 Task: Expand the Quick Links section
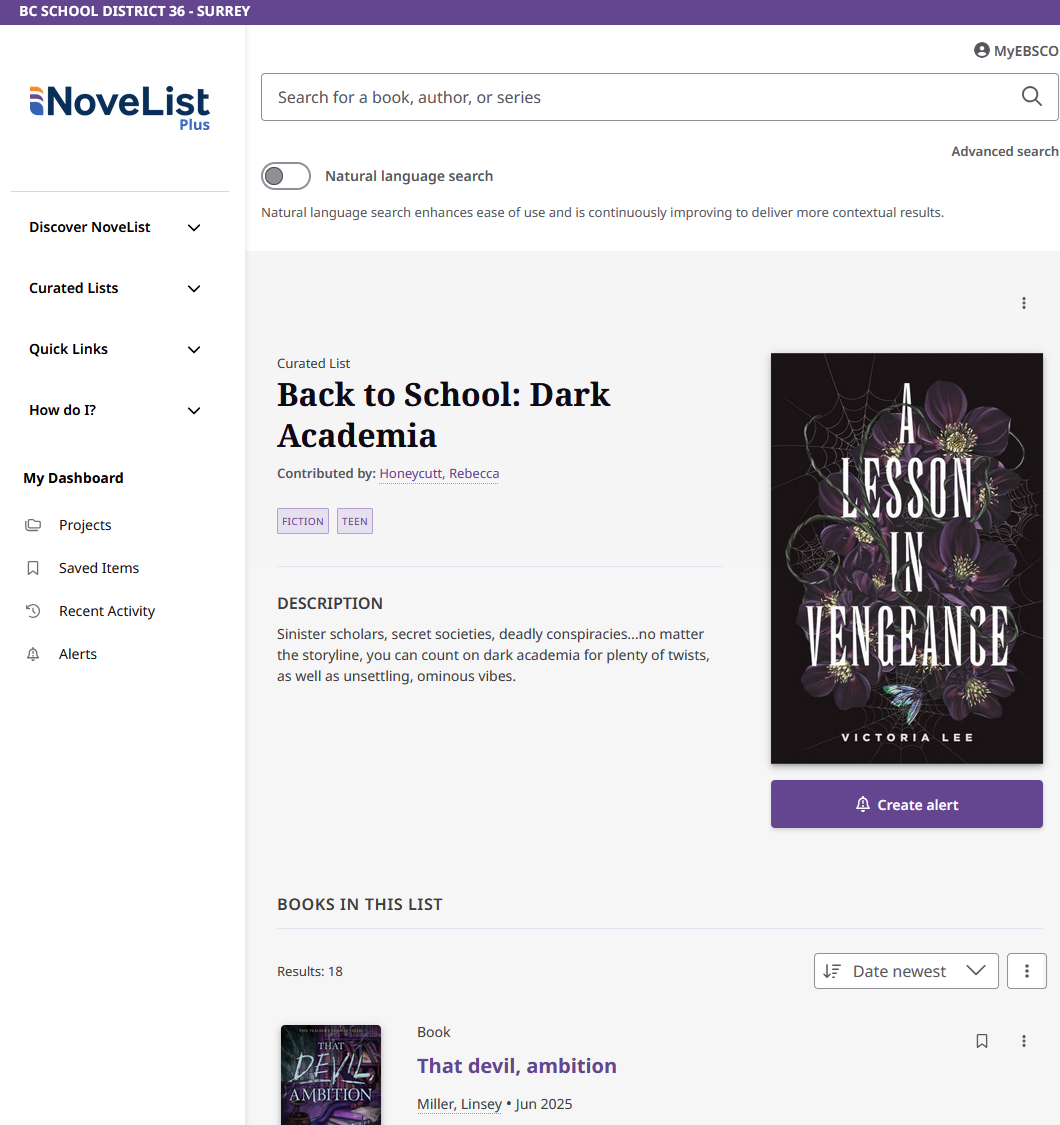click(x=115, y=349)
